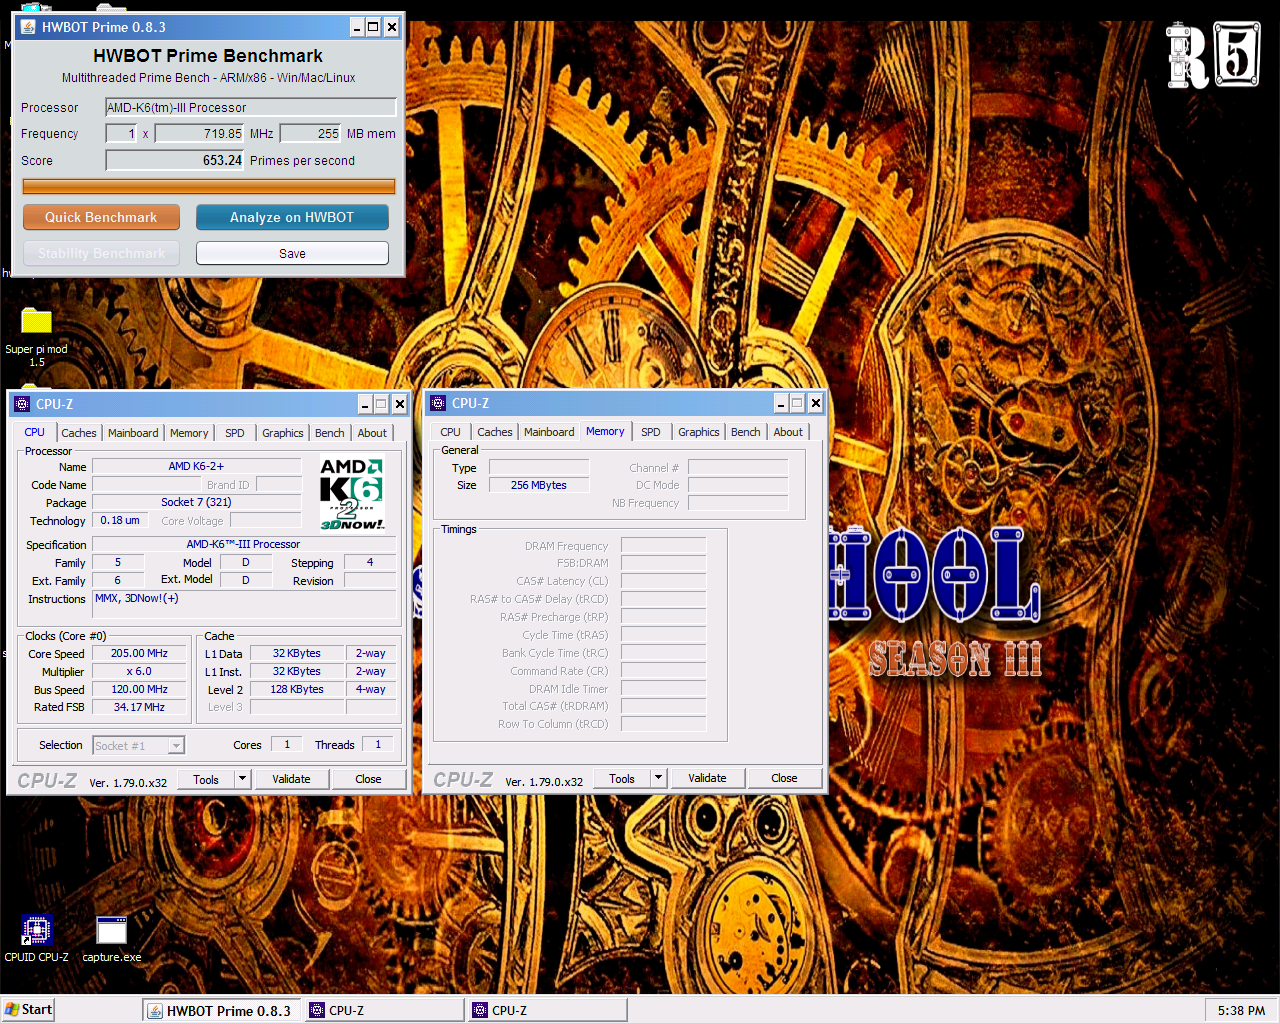The height and width of the screenshot is (1024, 1280).
Task: Click the Socket 7 (321) package value
Action: click(196, 502)
